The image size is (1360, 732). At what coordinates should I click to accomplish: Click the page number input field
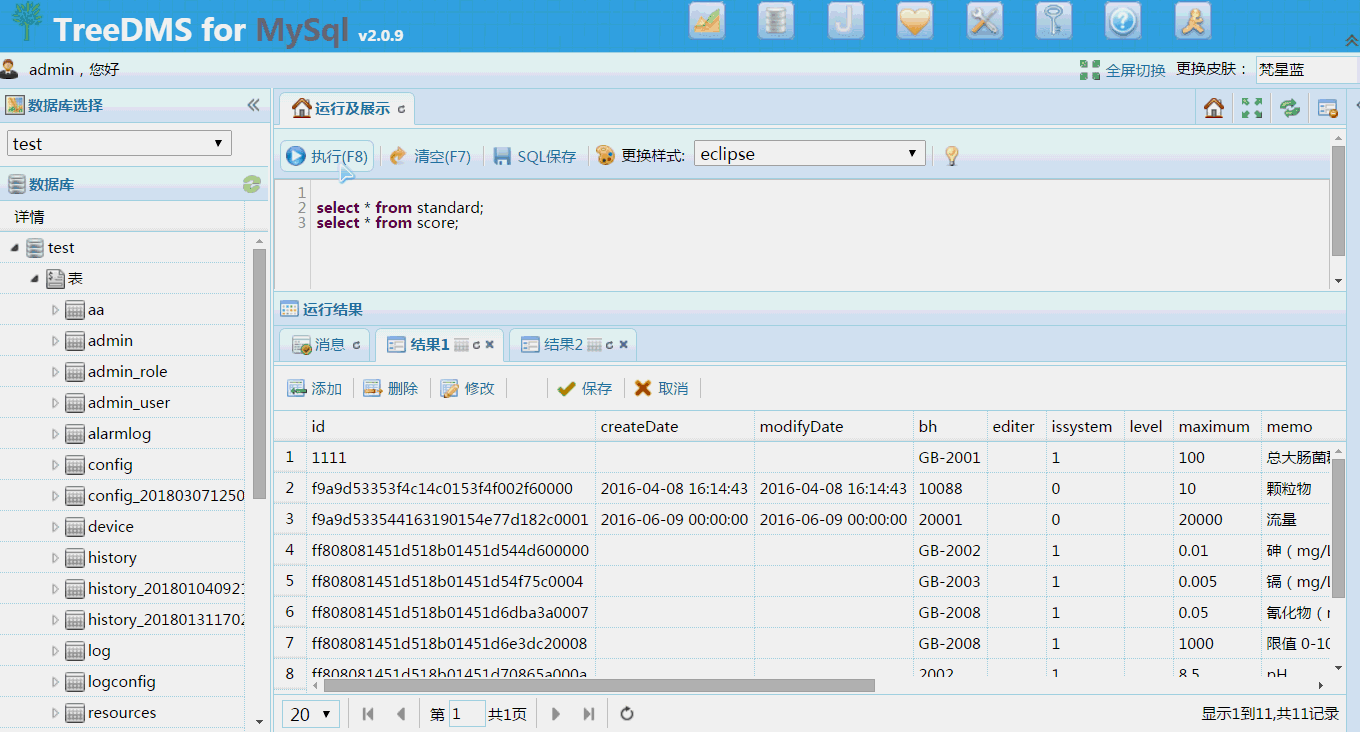466,713
